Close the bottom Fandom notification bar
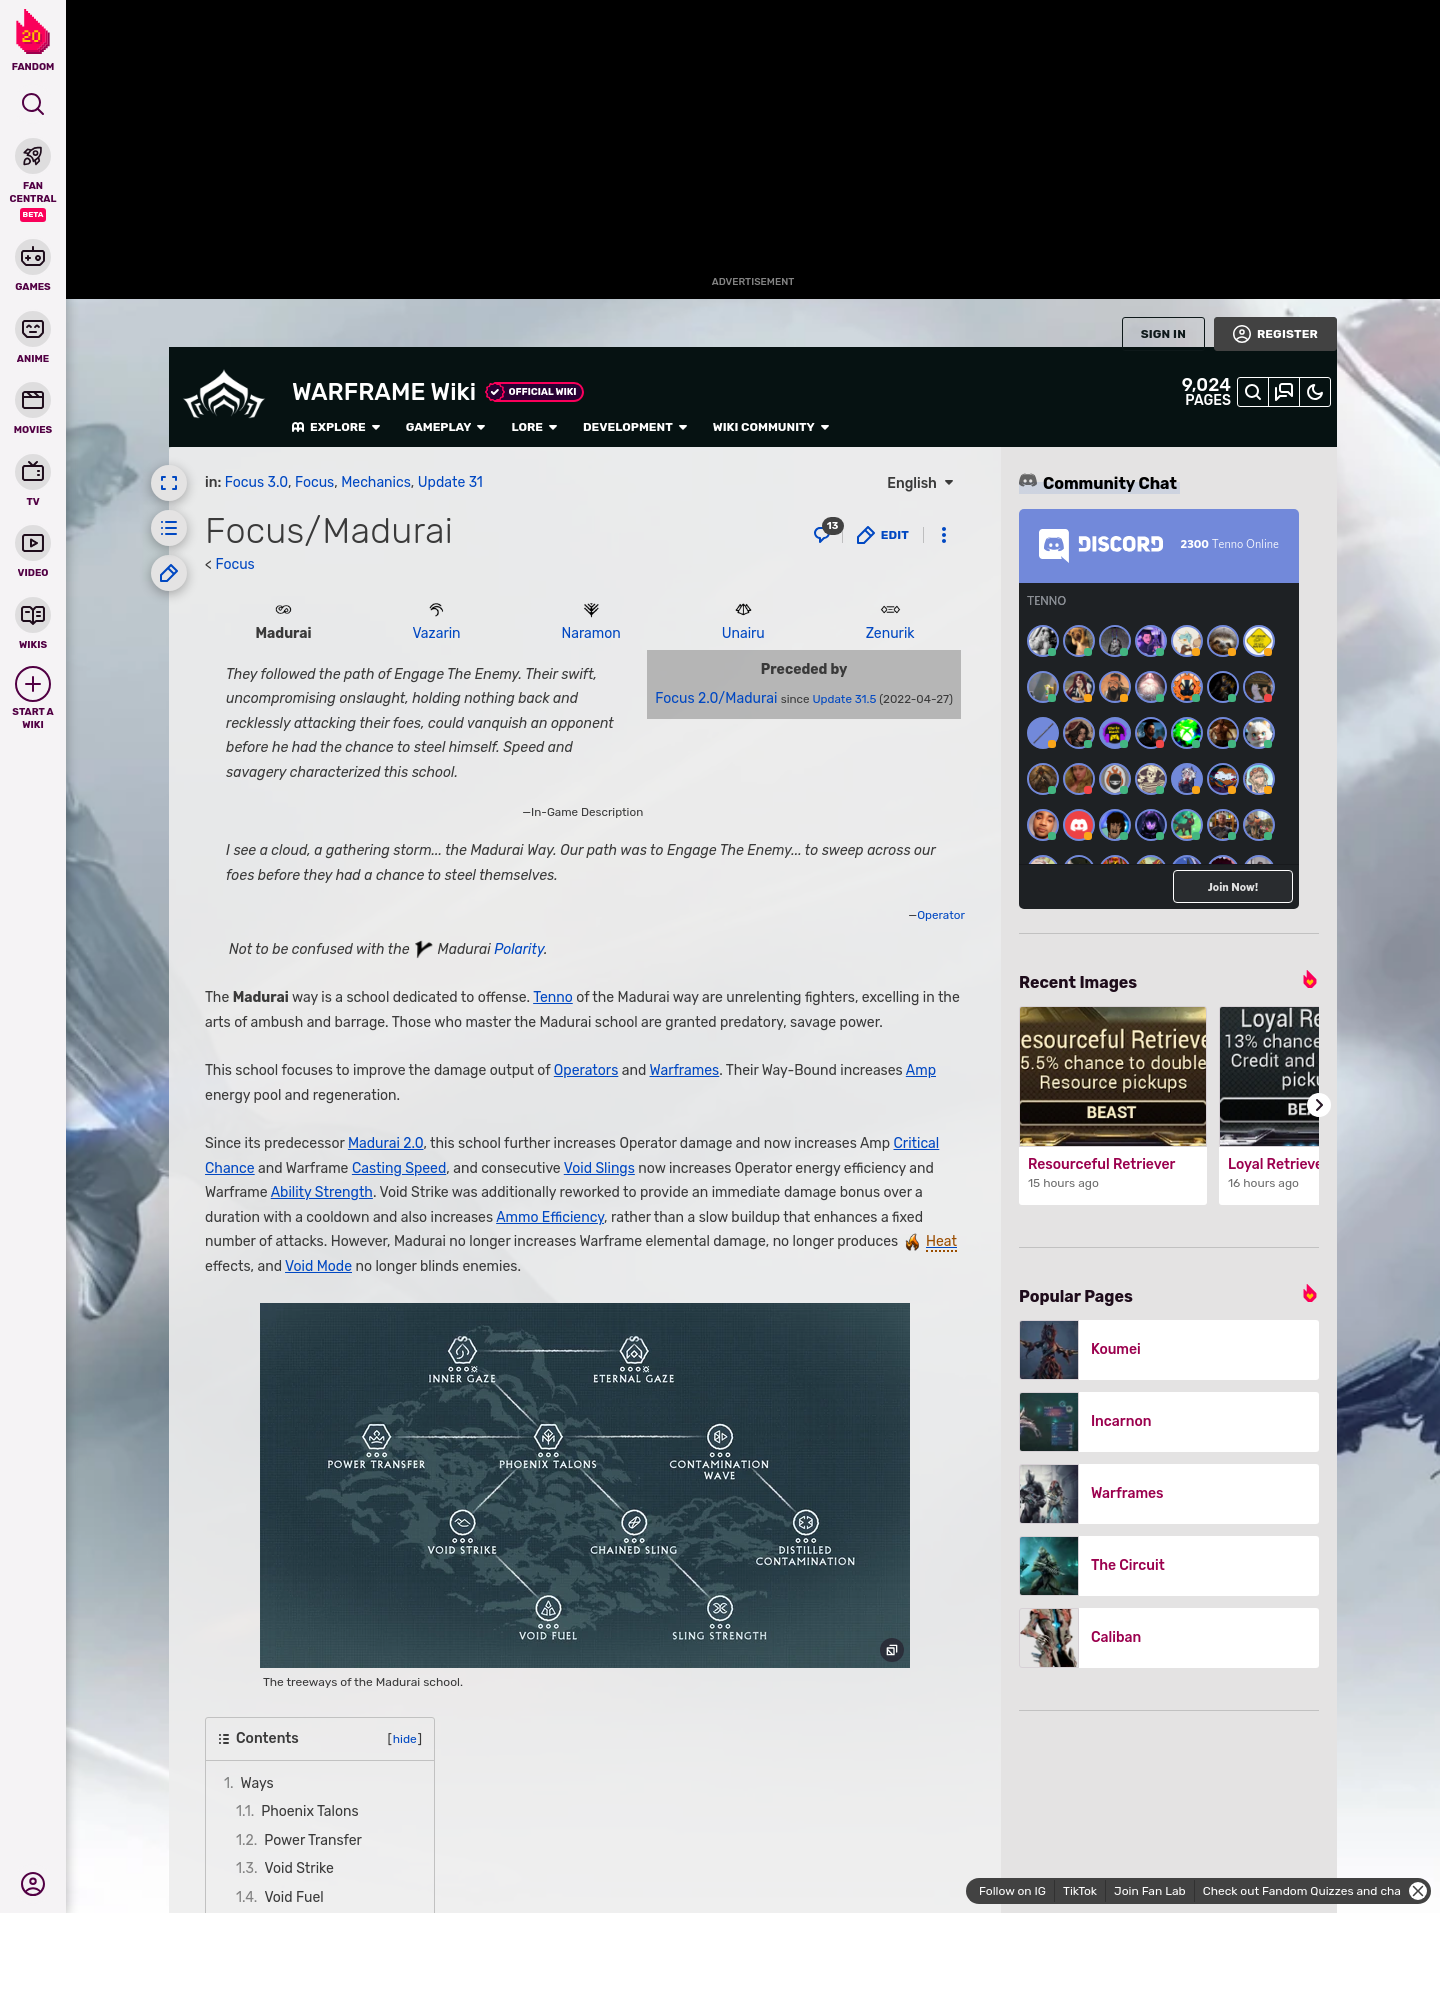Screen dimensions: 1440x2000 (x=1418, y=1891)
